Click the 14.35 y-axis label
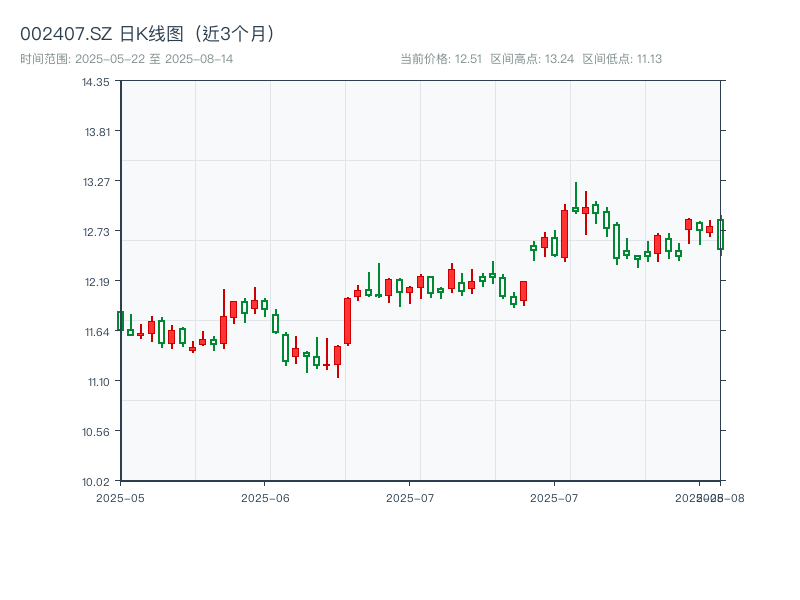The image size is (800, 600). 96,82
